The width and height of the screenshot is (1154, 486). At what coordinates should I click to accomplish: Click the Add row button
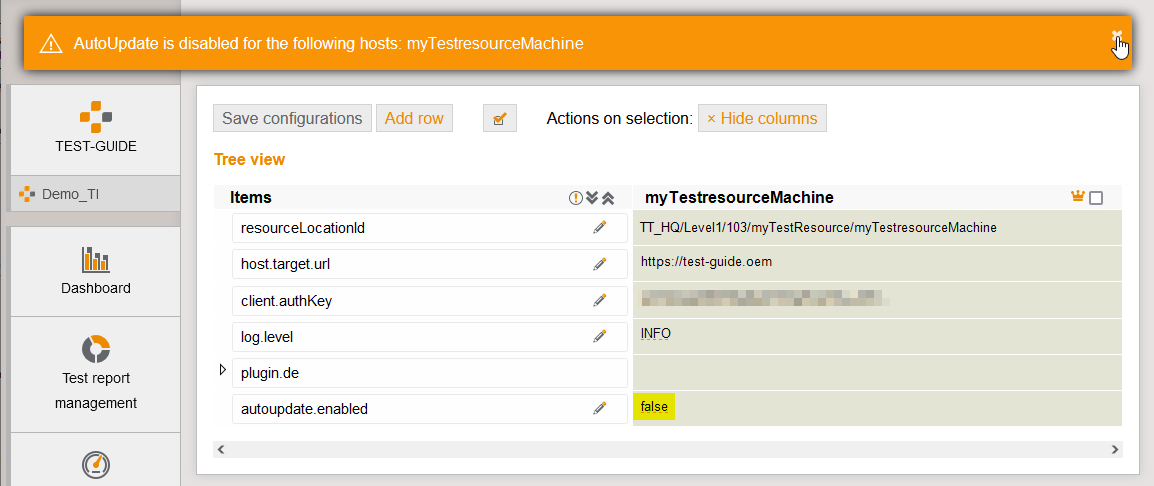click(x=414, y=118)
